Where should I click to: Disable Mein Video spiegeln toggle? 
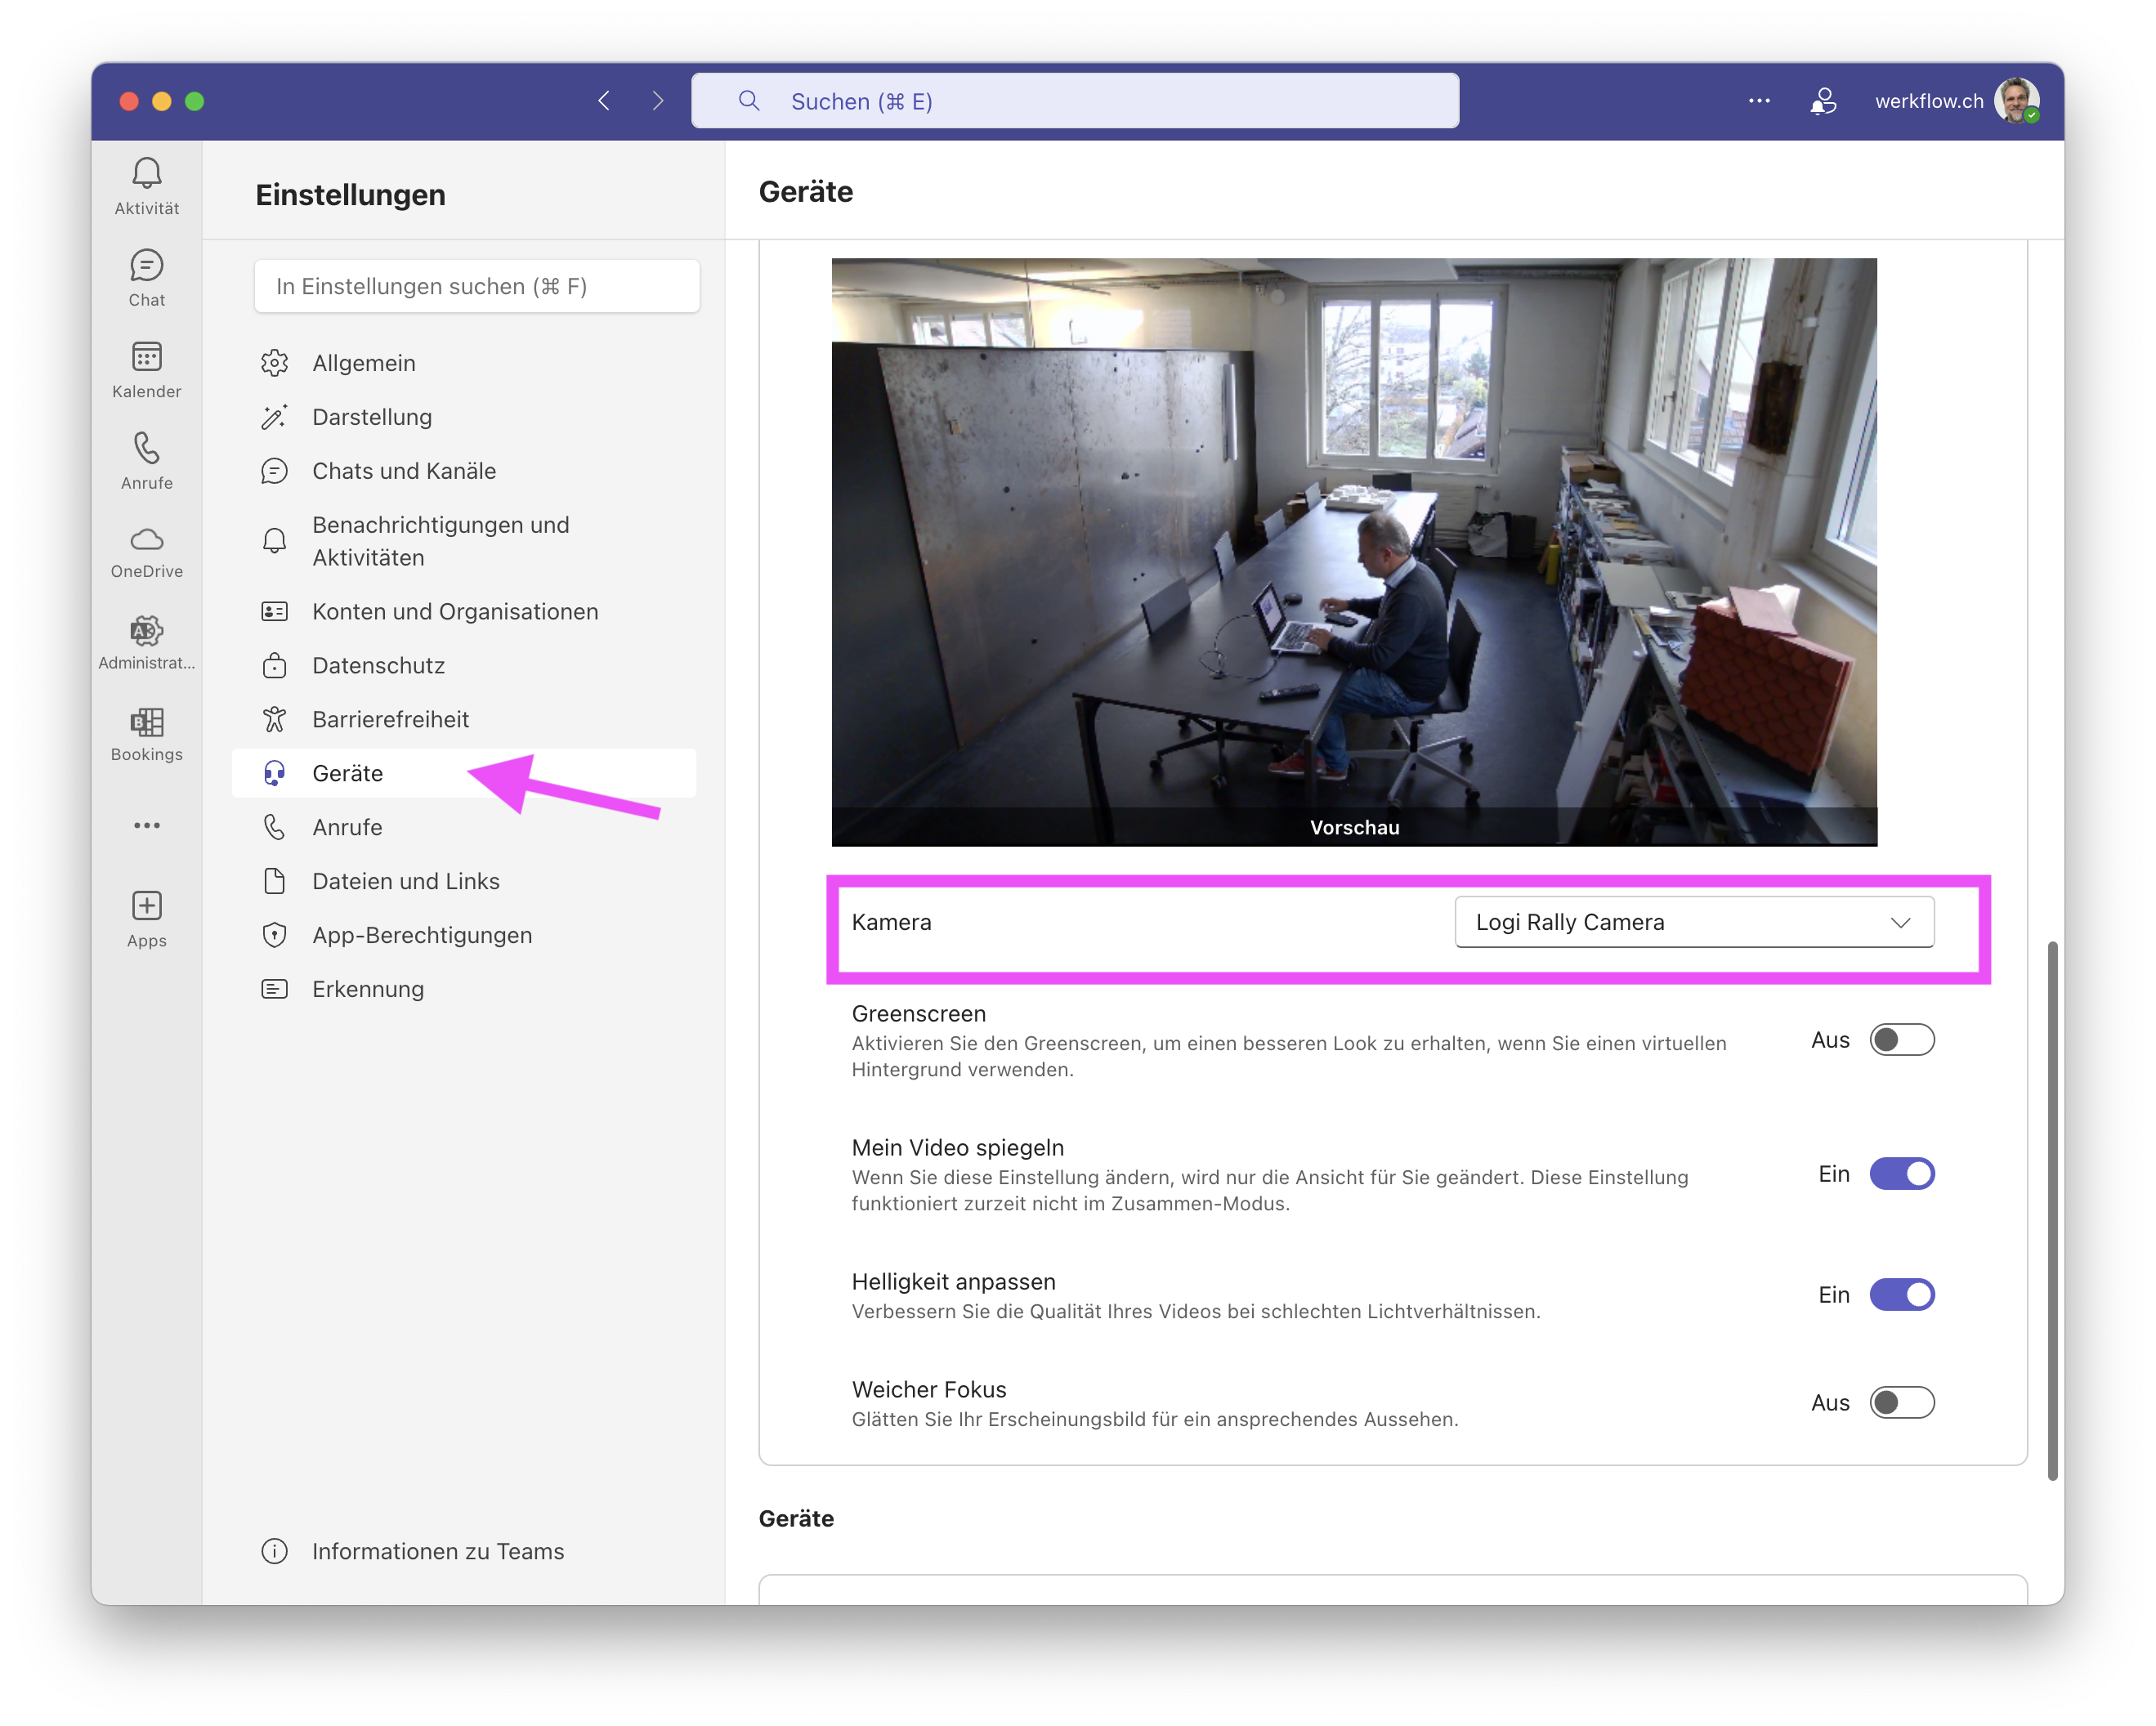click(1901, 1174)
